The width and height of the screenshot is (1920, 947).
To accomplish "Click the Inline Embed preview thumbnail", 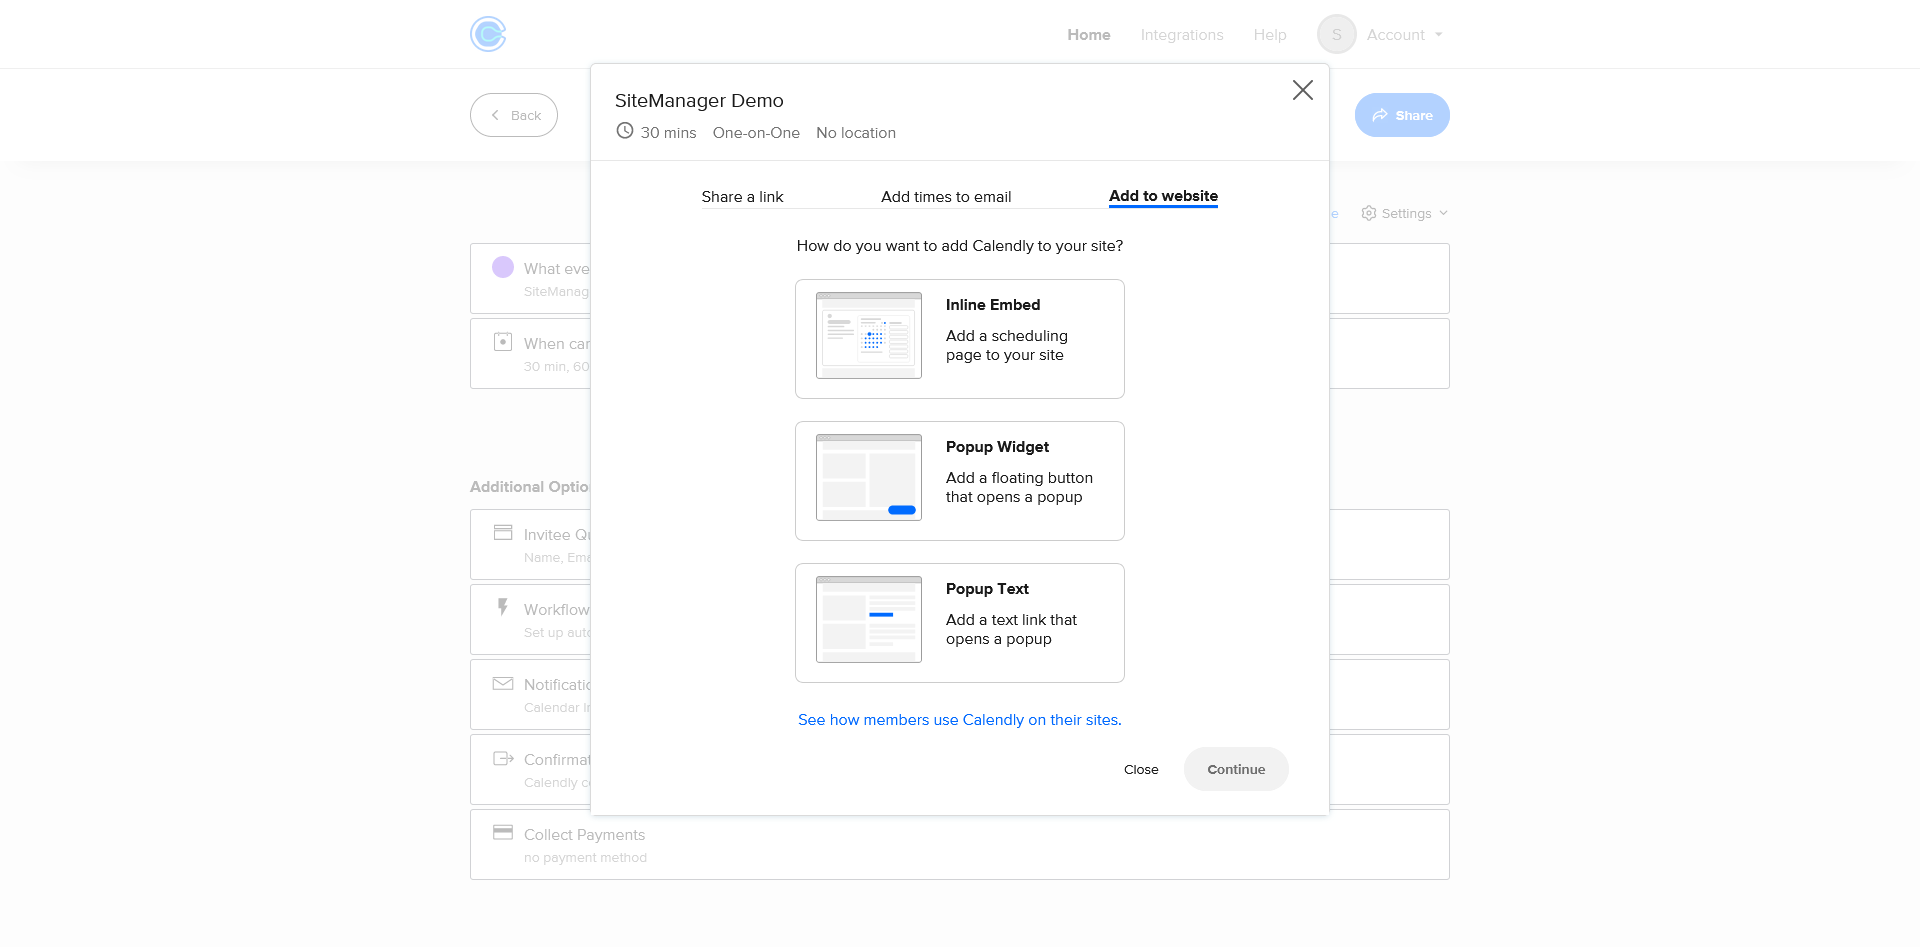I will pyautogui.click(x=869, y=336).
